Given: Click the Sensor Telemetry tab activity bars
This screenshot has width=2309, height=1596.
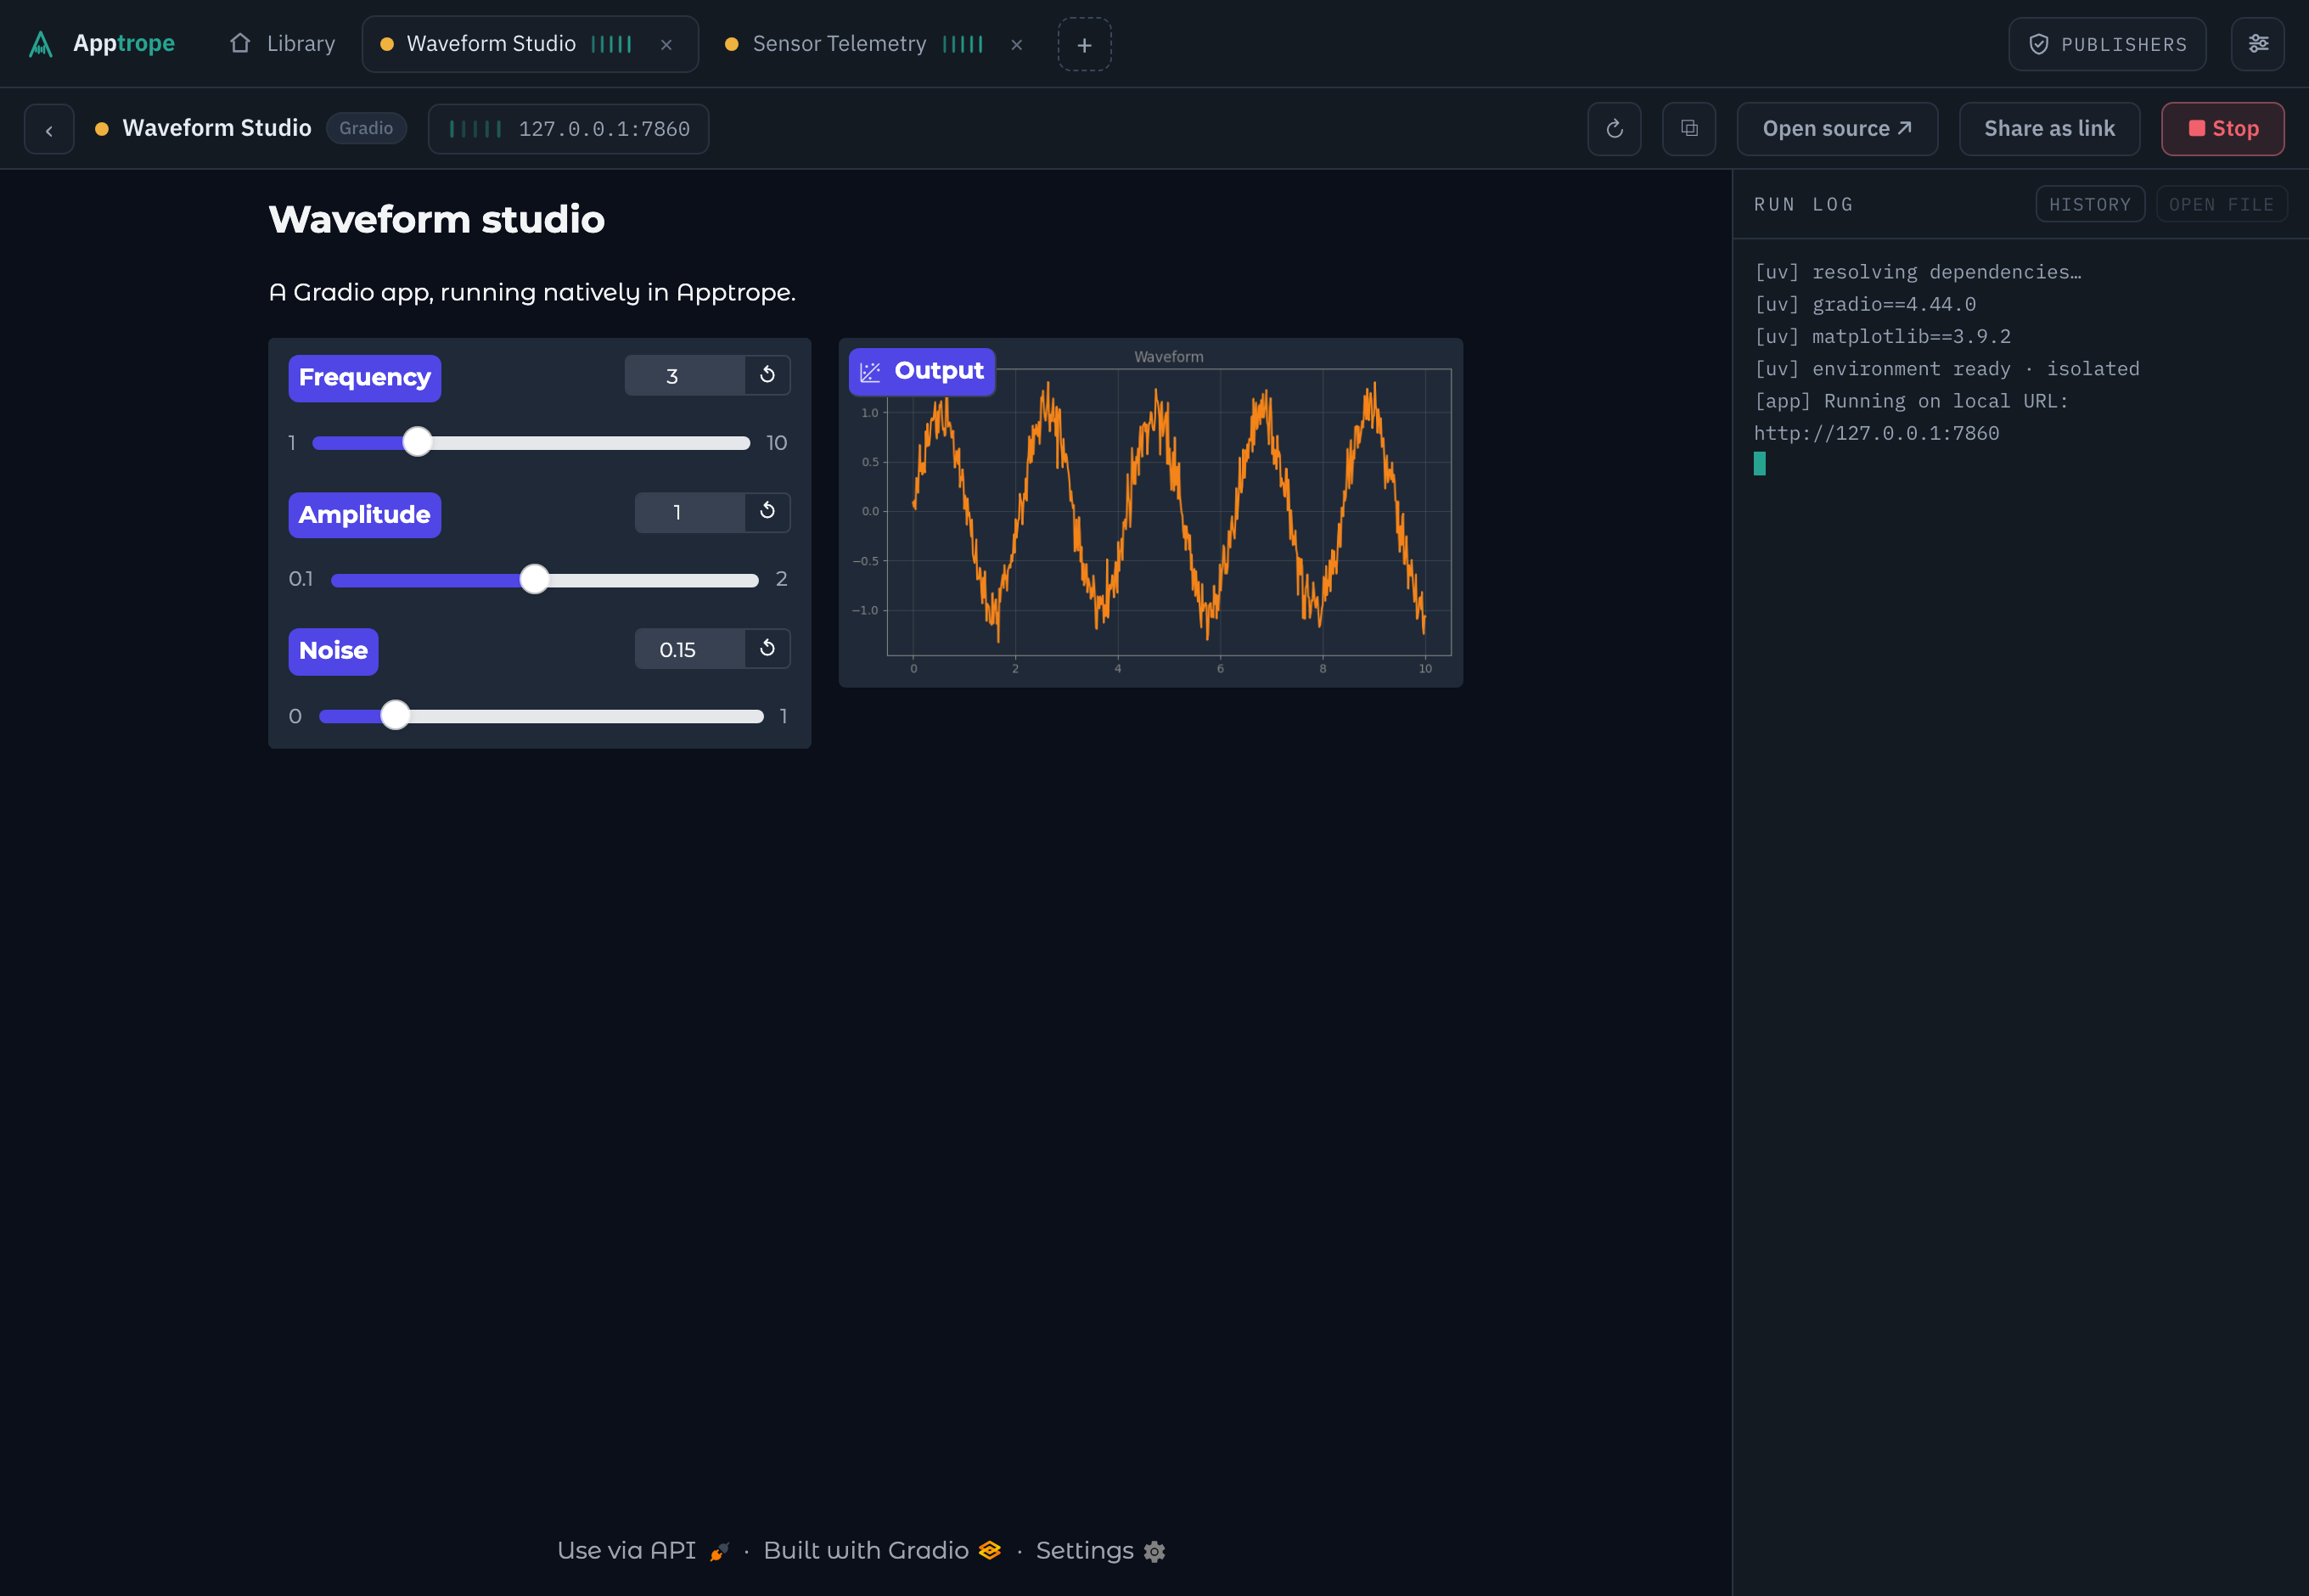Looking at the screenshot, I should 962,44.
